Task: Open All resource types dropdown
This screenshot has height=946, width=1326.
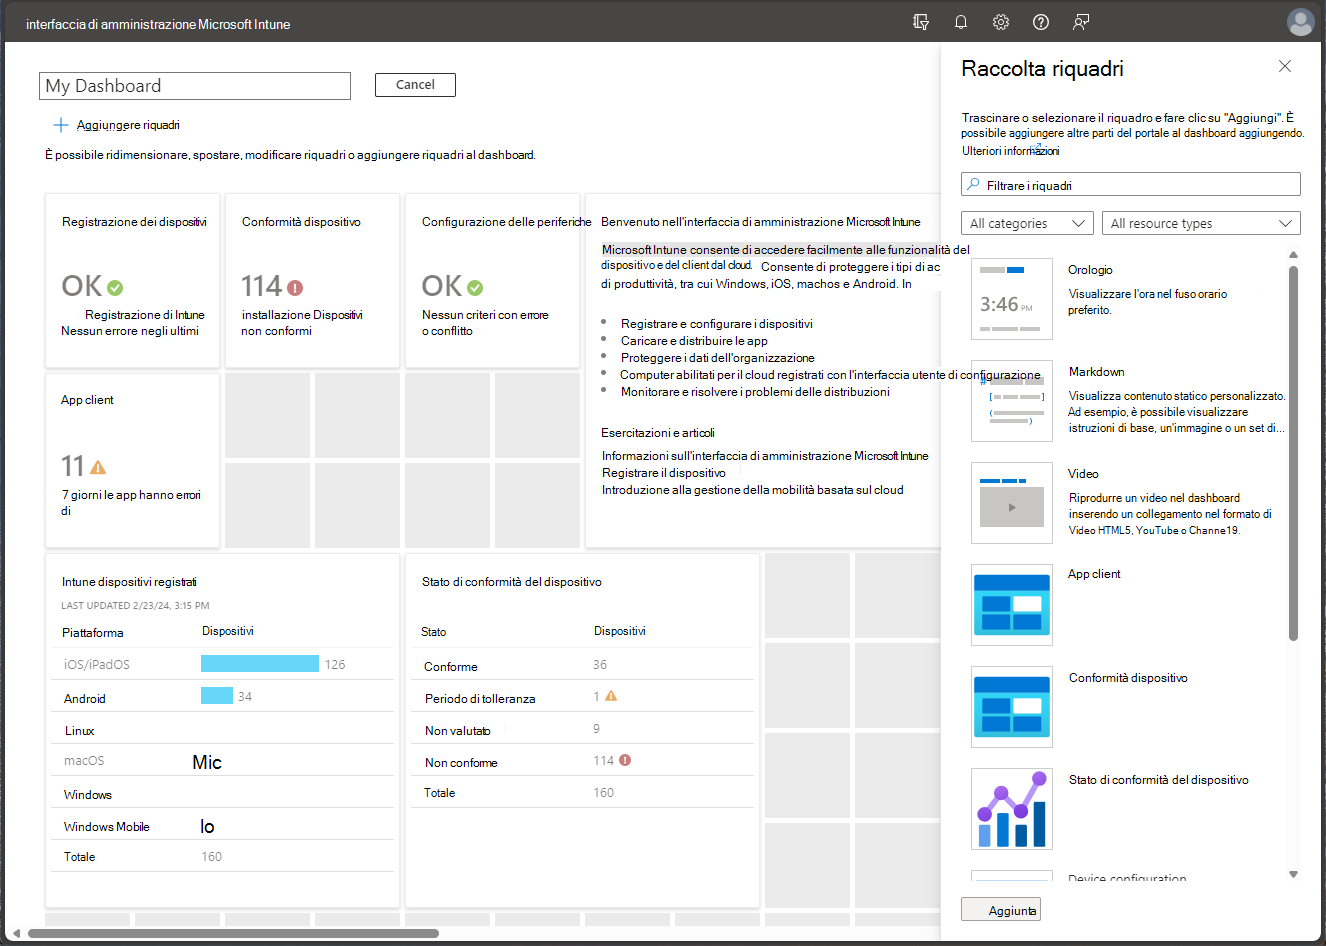Action: [x=1201, y=223]
